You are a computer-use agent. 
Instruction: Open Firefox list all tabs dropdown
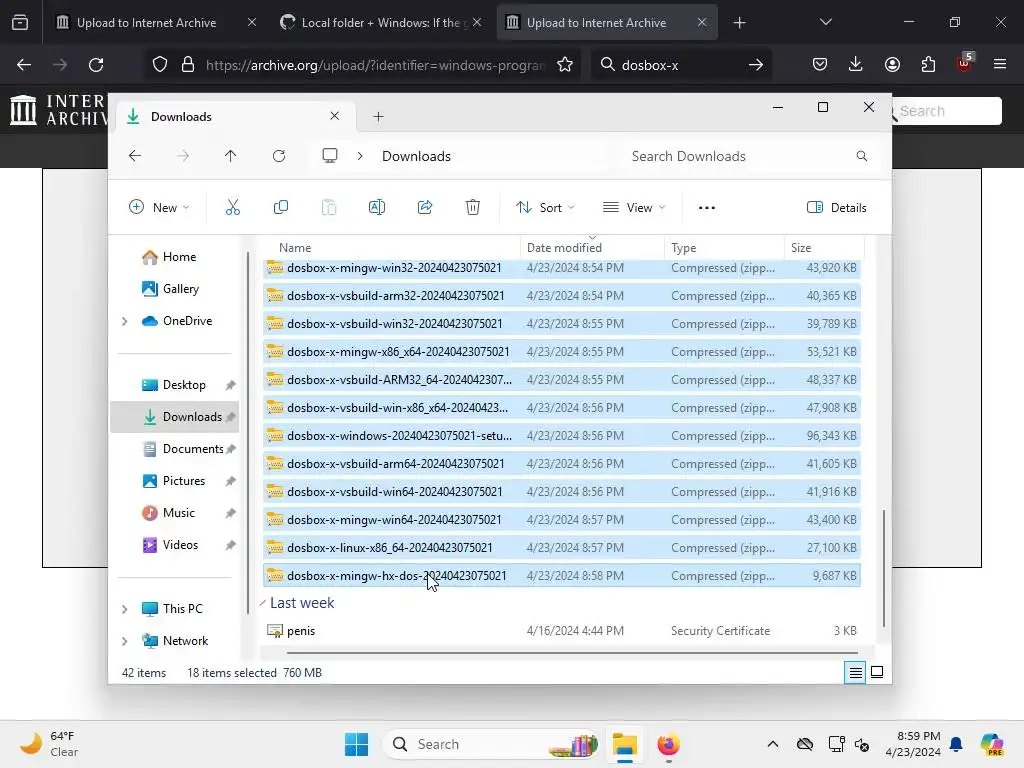[x=825, y=22]
